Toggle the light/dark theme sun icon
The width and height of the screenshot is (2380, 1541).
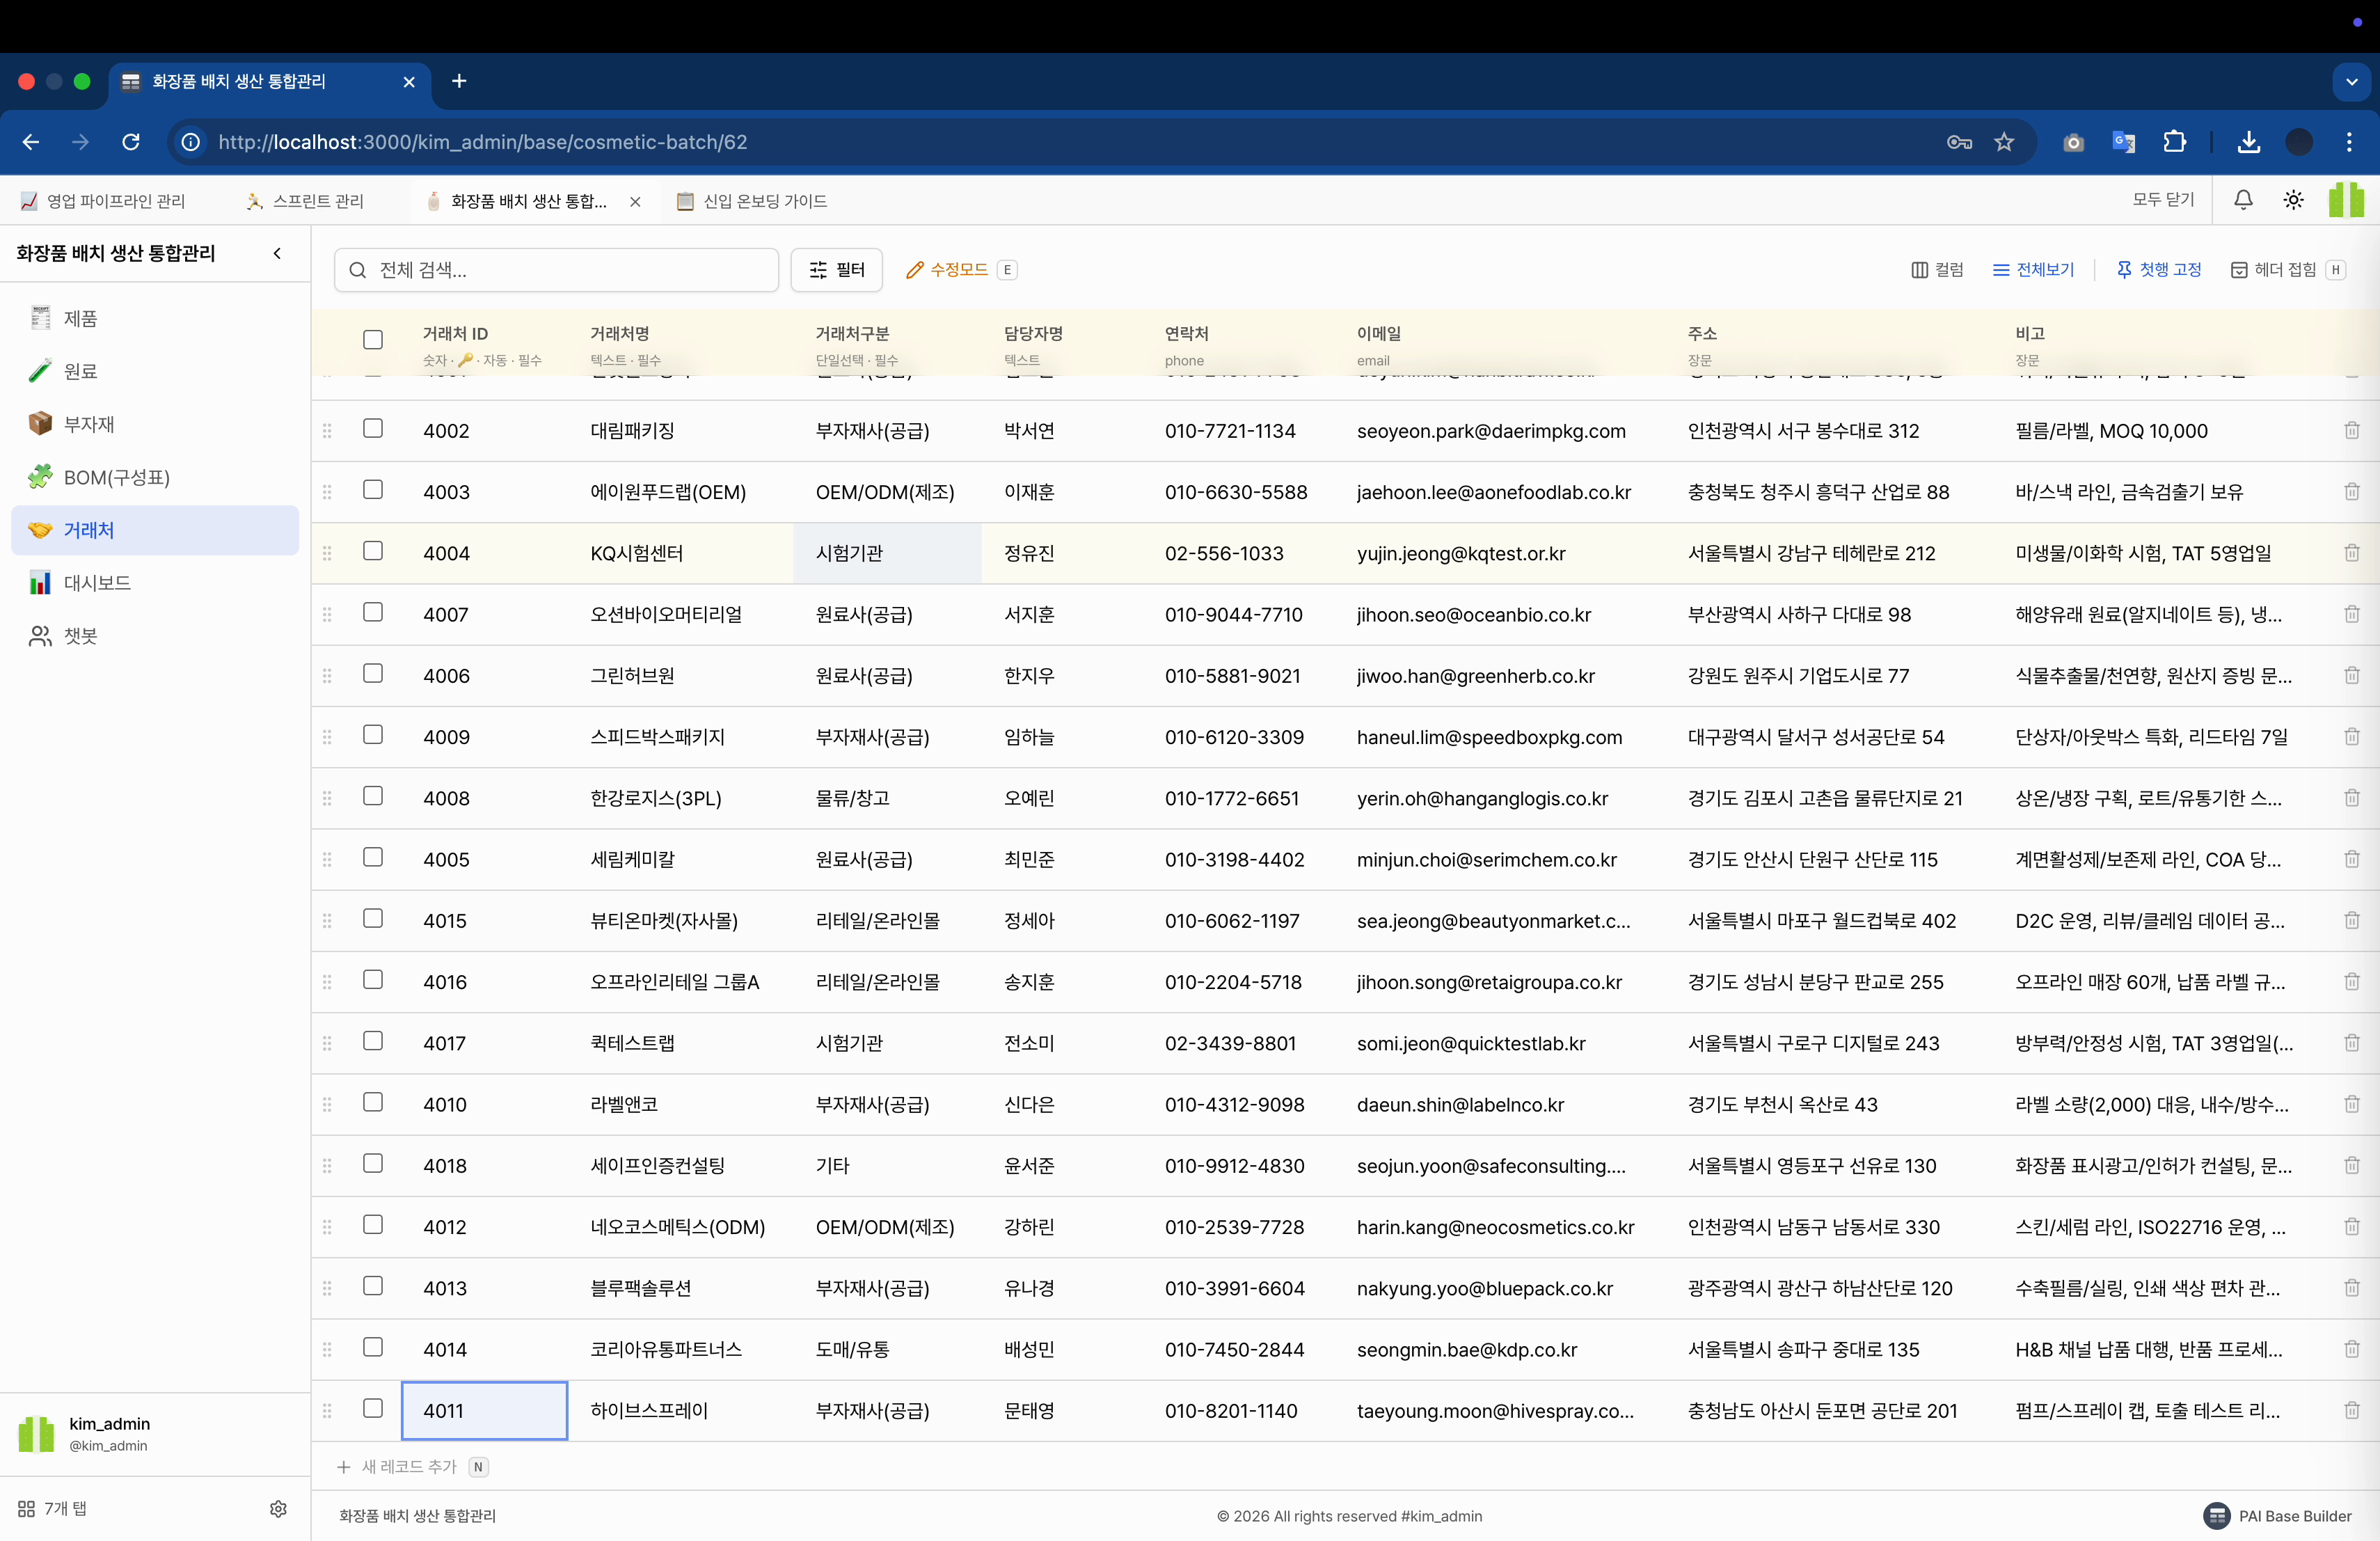tap(2293, 200)
